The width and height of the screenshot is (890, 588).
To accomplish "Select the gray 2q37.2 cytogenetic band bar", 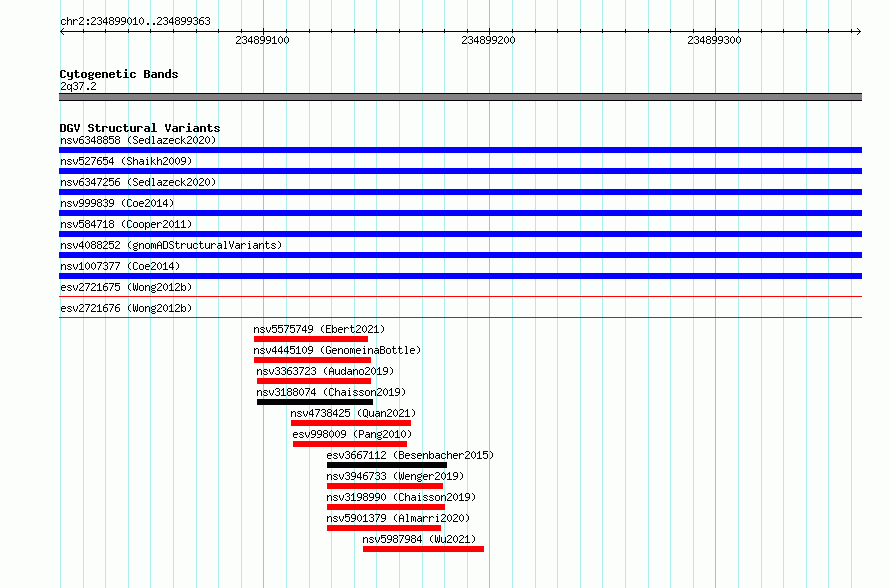I will [x=460, y=97].
